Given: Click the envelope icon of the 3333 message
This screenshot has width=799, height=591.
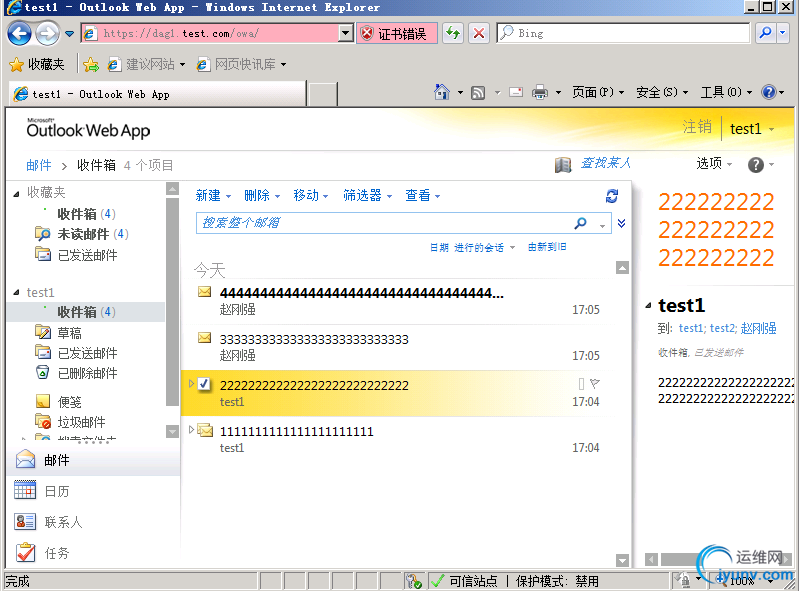Looking at the screenshot, I should 204,337.
